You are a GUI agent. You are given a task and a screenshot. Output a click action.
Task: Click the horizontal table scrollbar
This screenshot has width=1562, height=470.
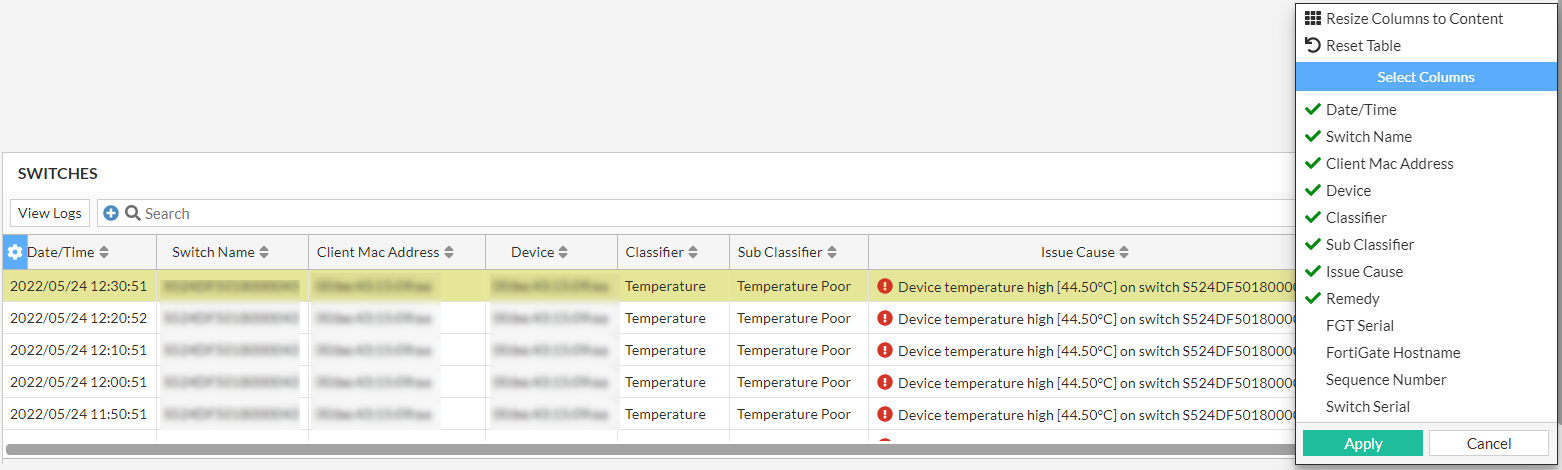[x=640, y=449]
